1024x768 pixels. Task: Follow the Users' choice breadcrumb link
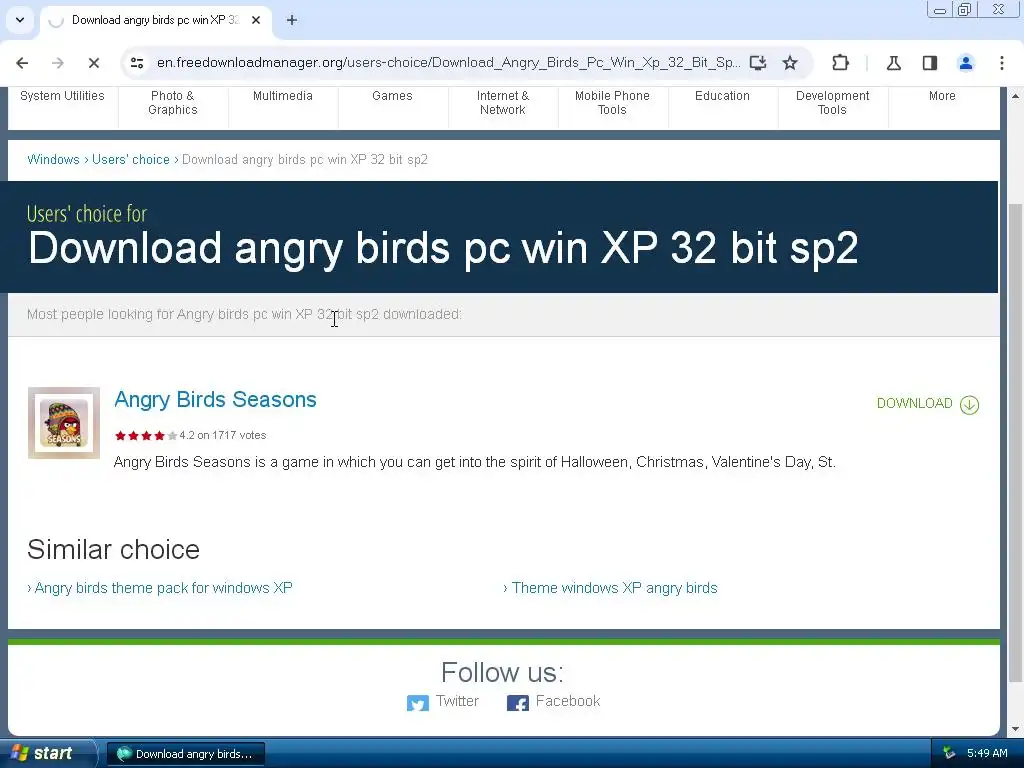coord(131,159)
